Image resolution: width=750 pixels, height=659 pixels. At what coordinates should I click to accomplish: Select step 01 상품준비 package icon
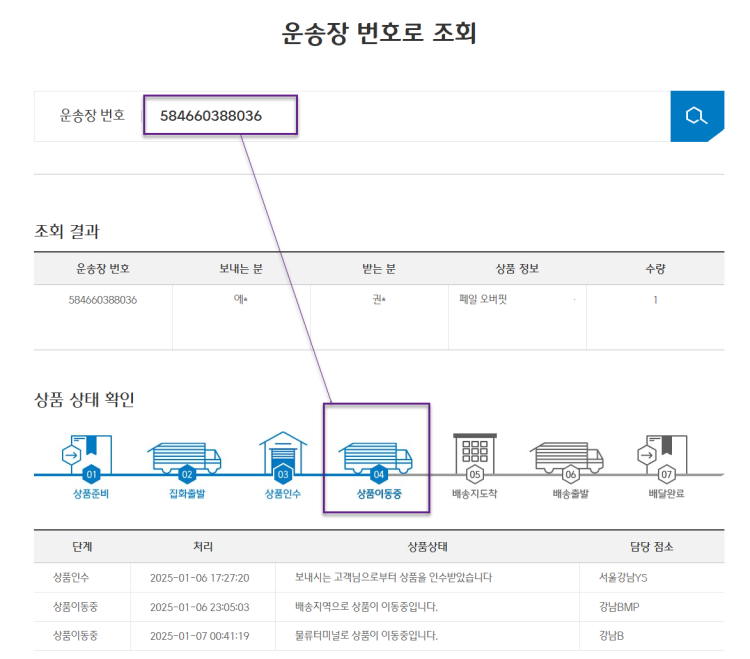point(88,457)
